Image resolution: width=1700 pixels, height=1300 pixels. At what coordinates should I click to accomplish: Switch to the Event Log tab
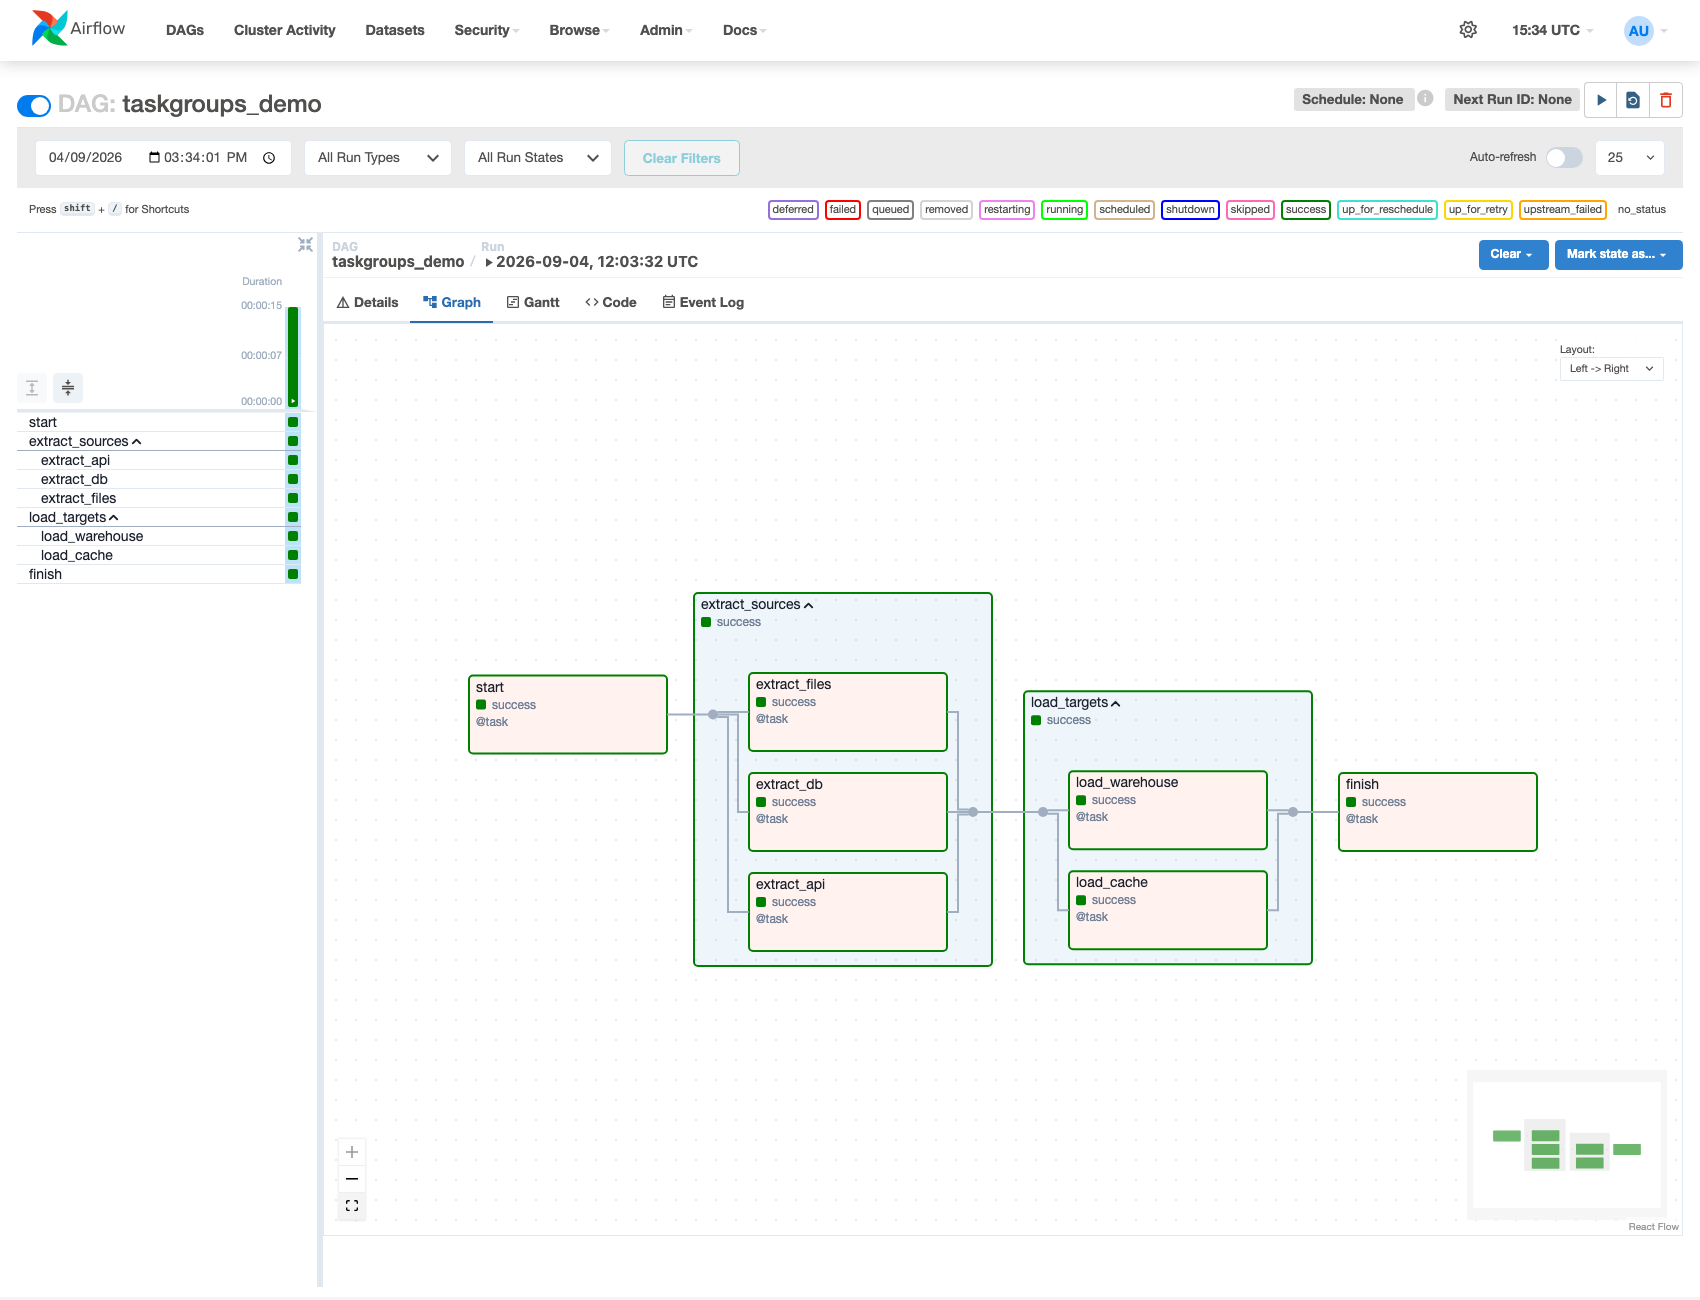703,302
